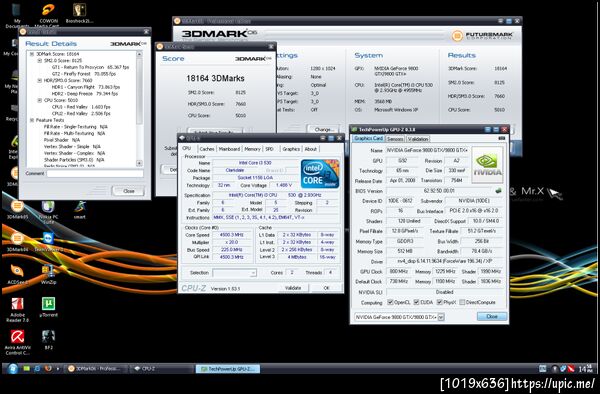Toggle the PhysX checkbox in GPU-Z
Screen dimensions: 600x394
click(x=440, y=302)
